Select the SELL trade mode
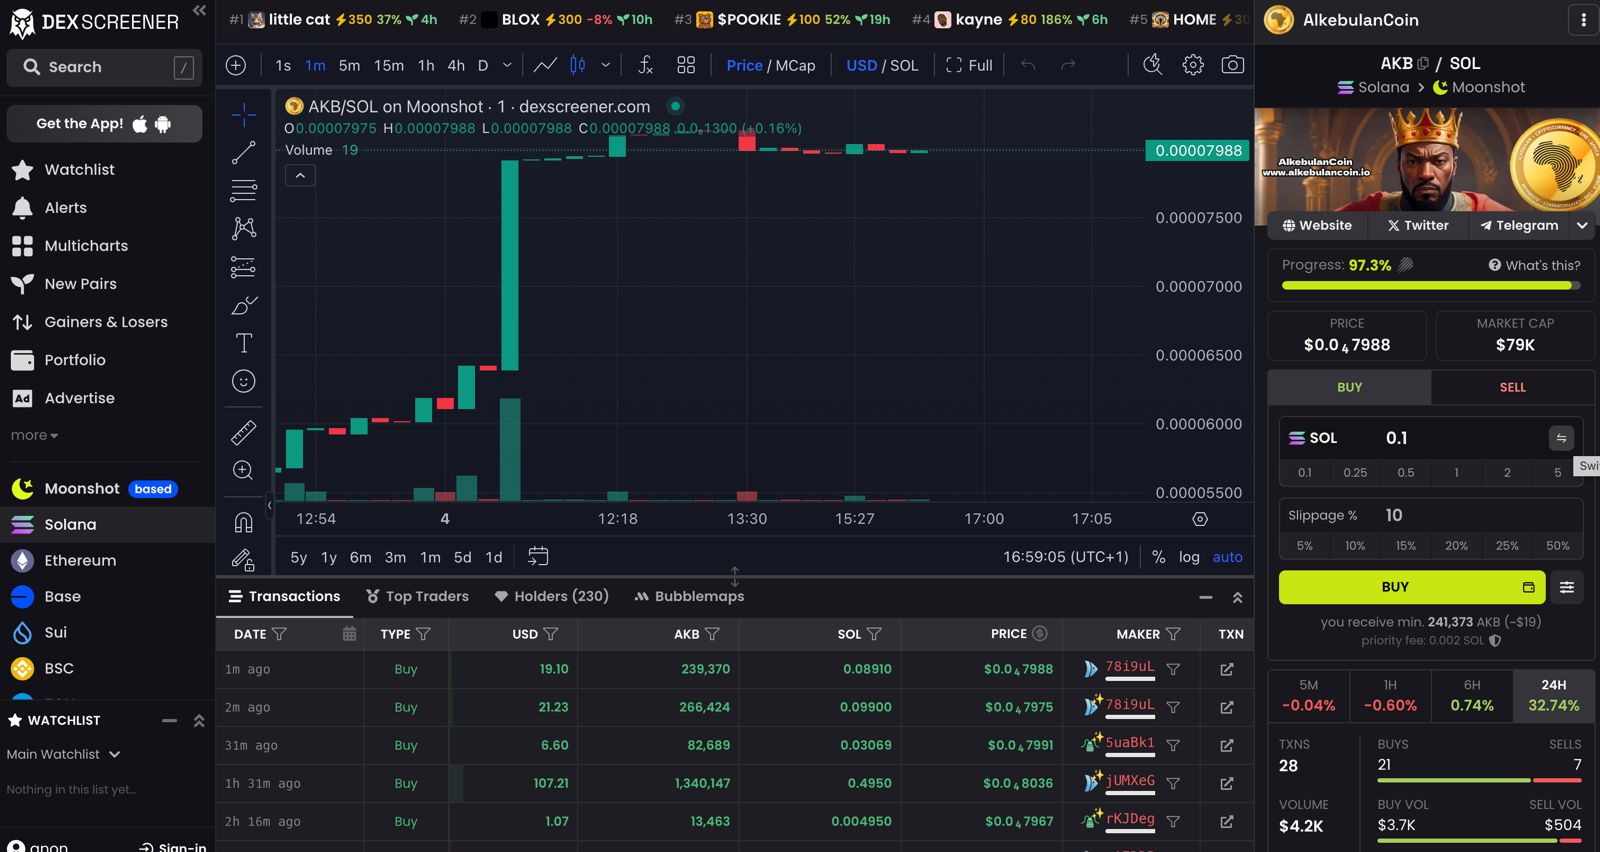 1512,387
